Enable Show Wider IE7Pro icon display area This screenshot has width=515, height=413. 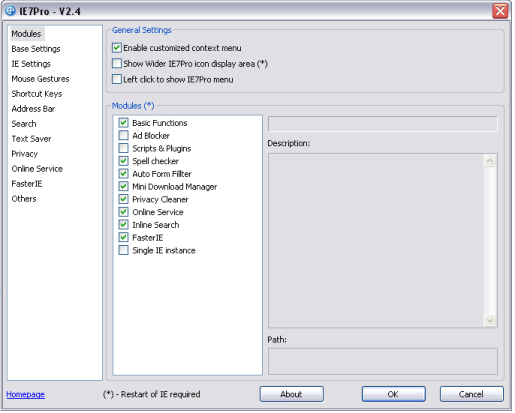(117, 63)
